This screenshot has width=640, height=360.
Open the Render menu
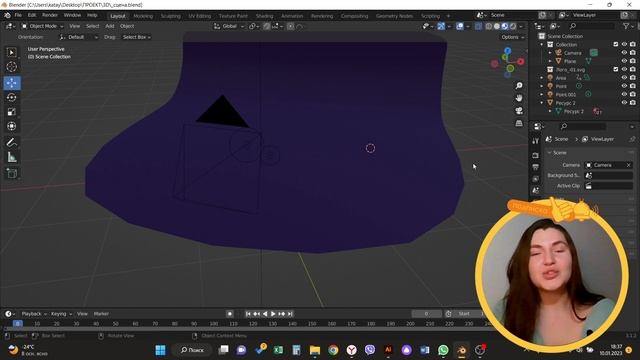pyautogui.click(x=50, y=15)
